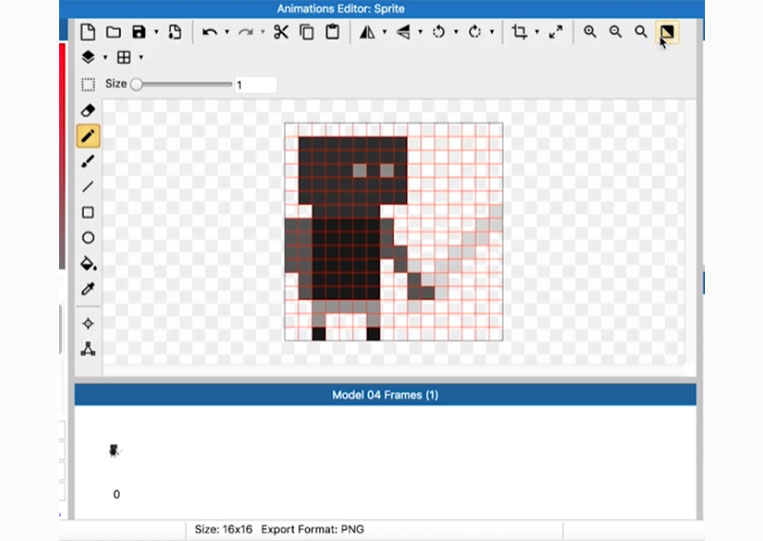Screen dimensions: 763x541
Task: Undo the last edit
Action: 210,32
